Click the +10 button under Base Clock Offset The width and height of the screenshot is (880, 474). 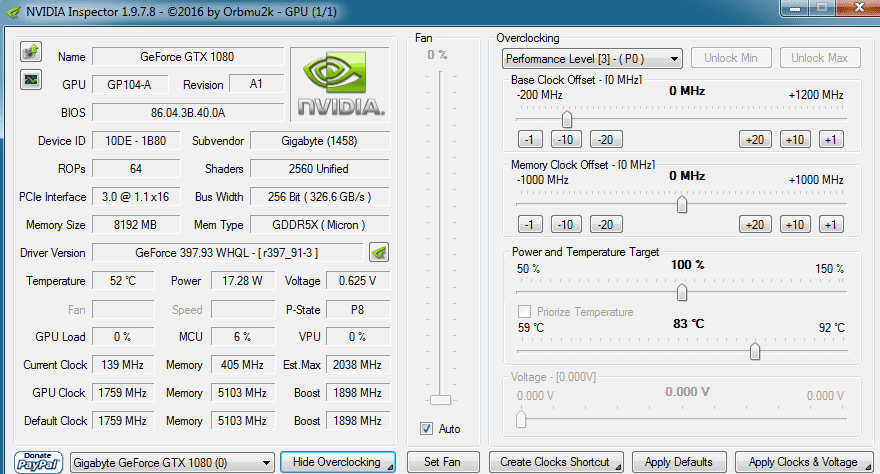point(795,140)
